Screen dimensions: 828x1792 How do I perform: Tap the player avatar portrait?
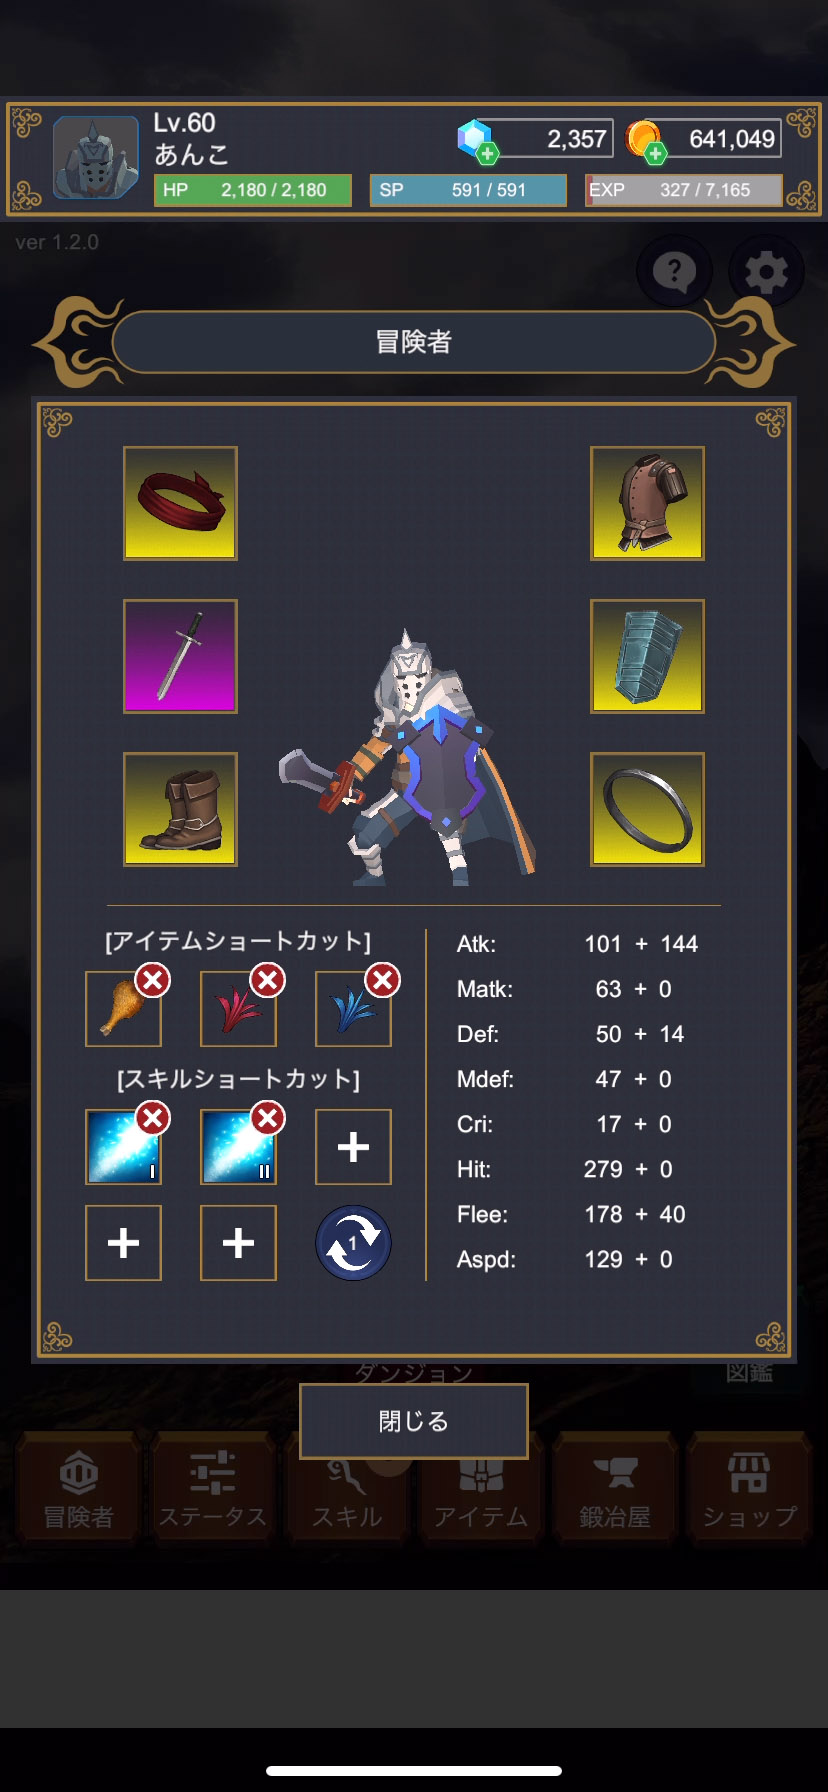pyautogui.click(x=96, y=158)
